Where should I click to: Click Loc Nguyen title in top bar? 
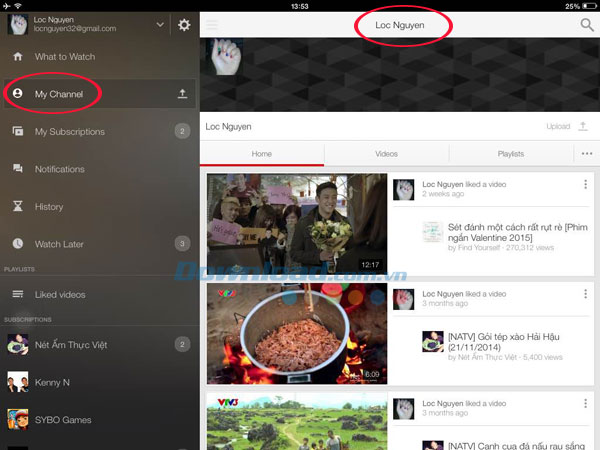click(x=399, y=25)
